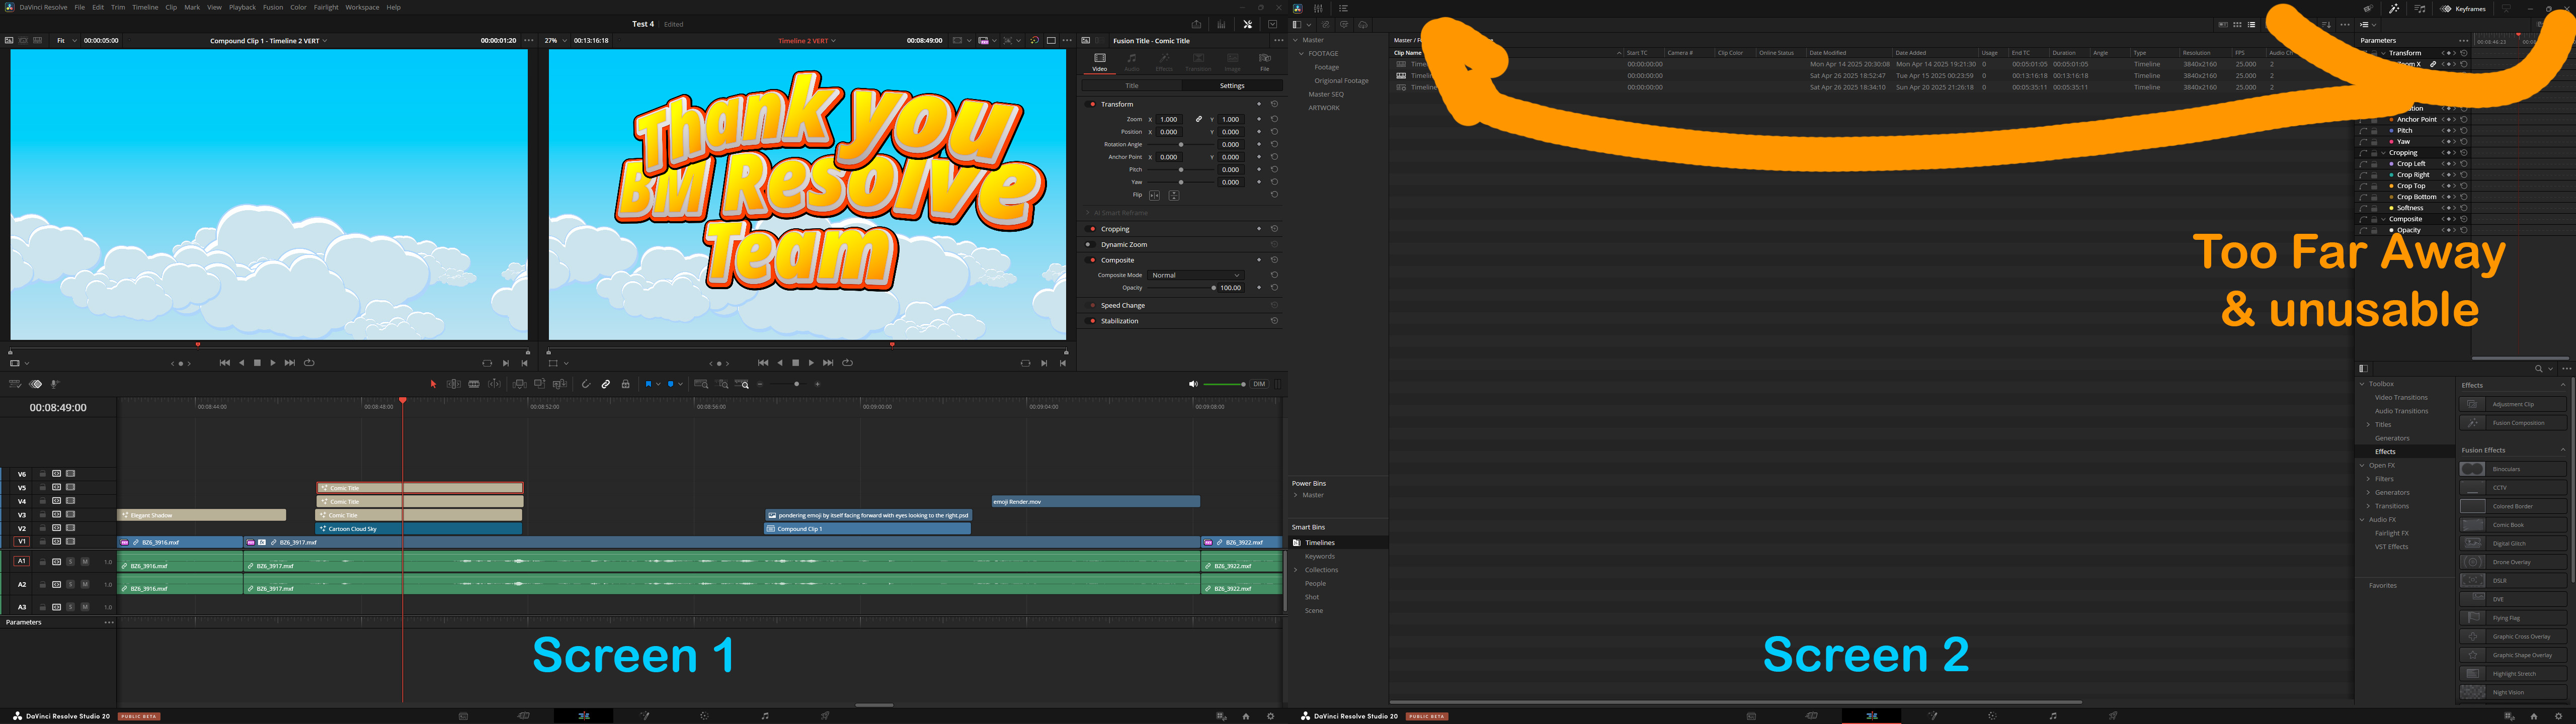Viewport: 2576px width, 724px height.
Task: Adjust the Rotation Angle slider
Action: pyautogui.click(x=1181, y=144)
